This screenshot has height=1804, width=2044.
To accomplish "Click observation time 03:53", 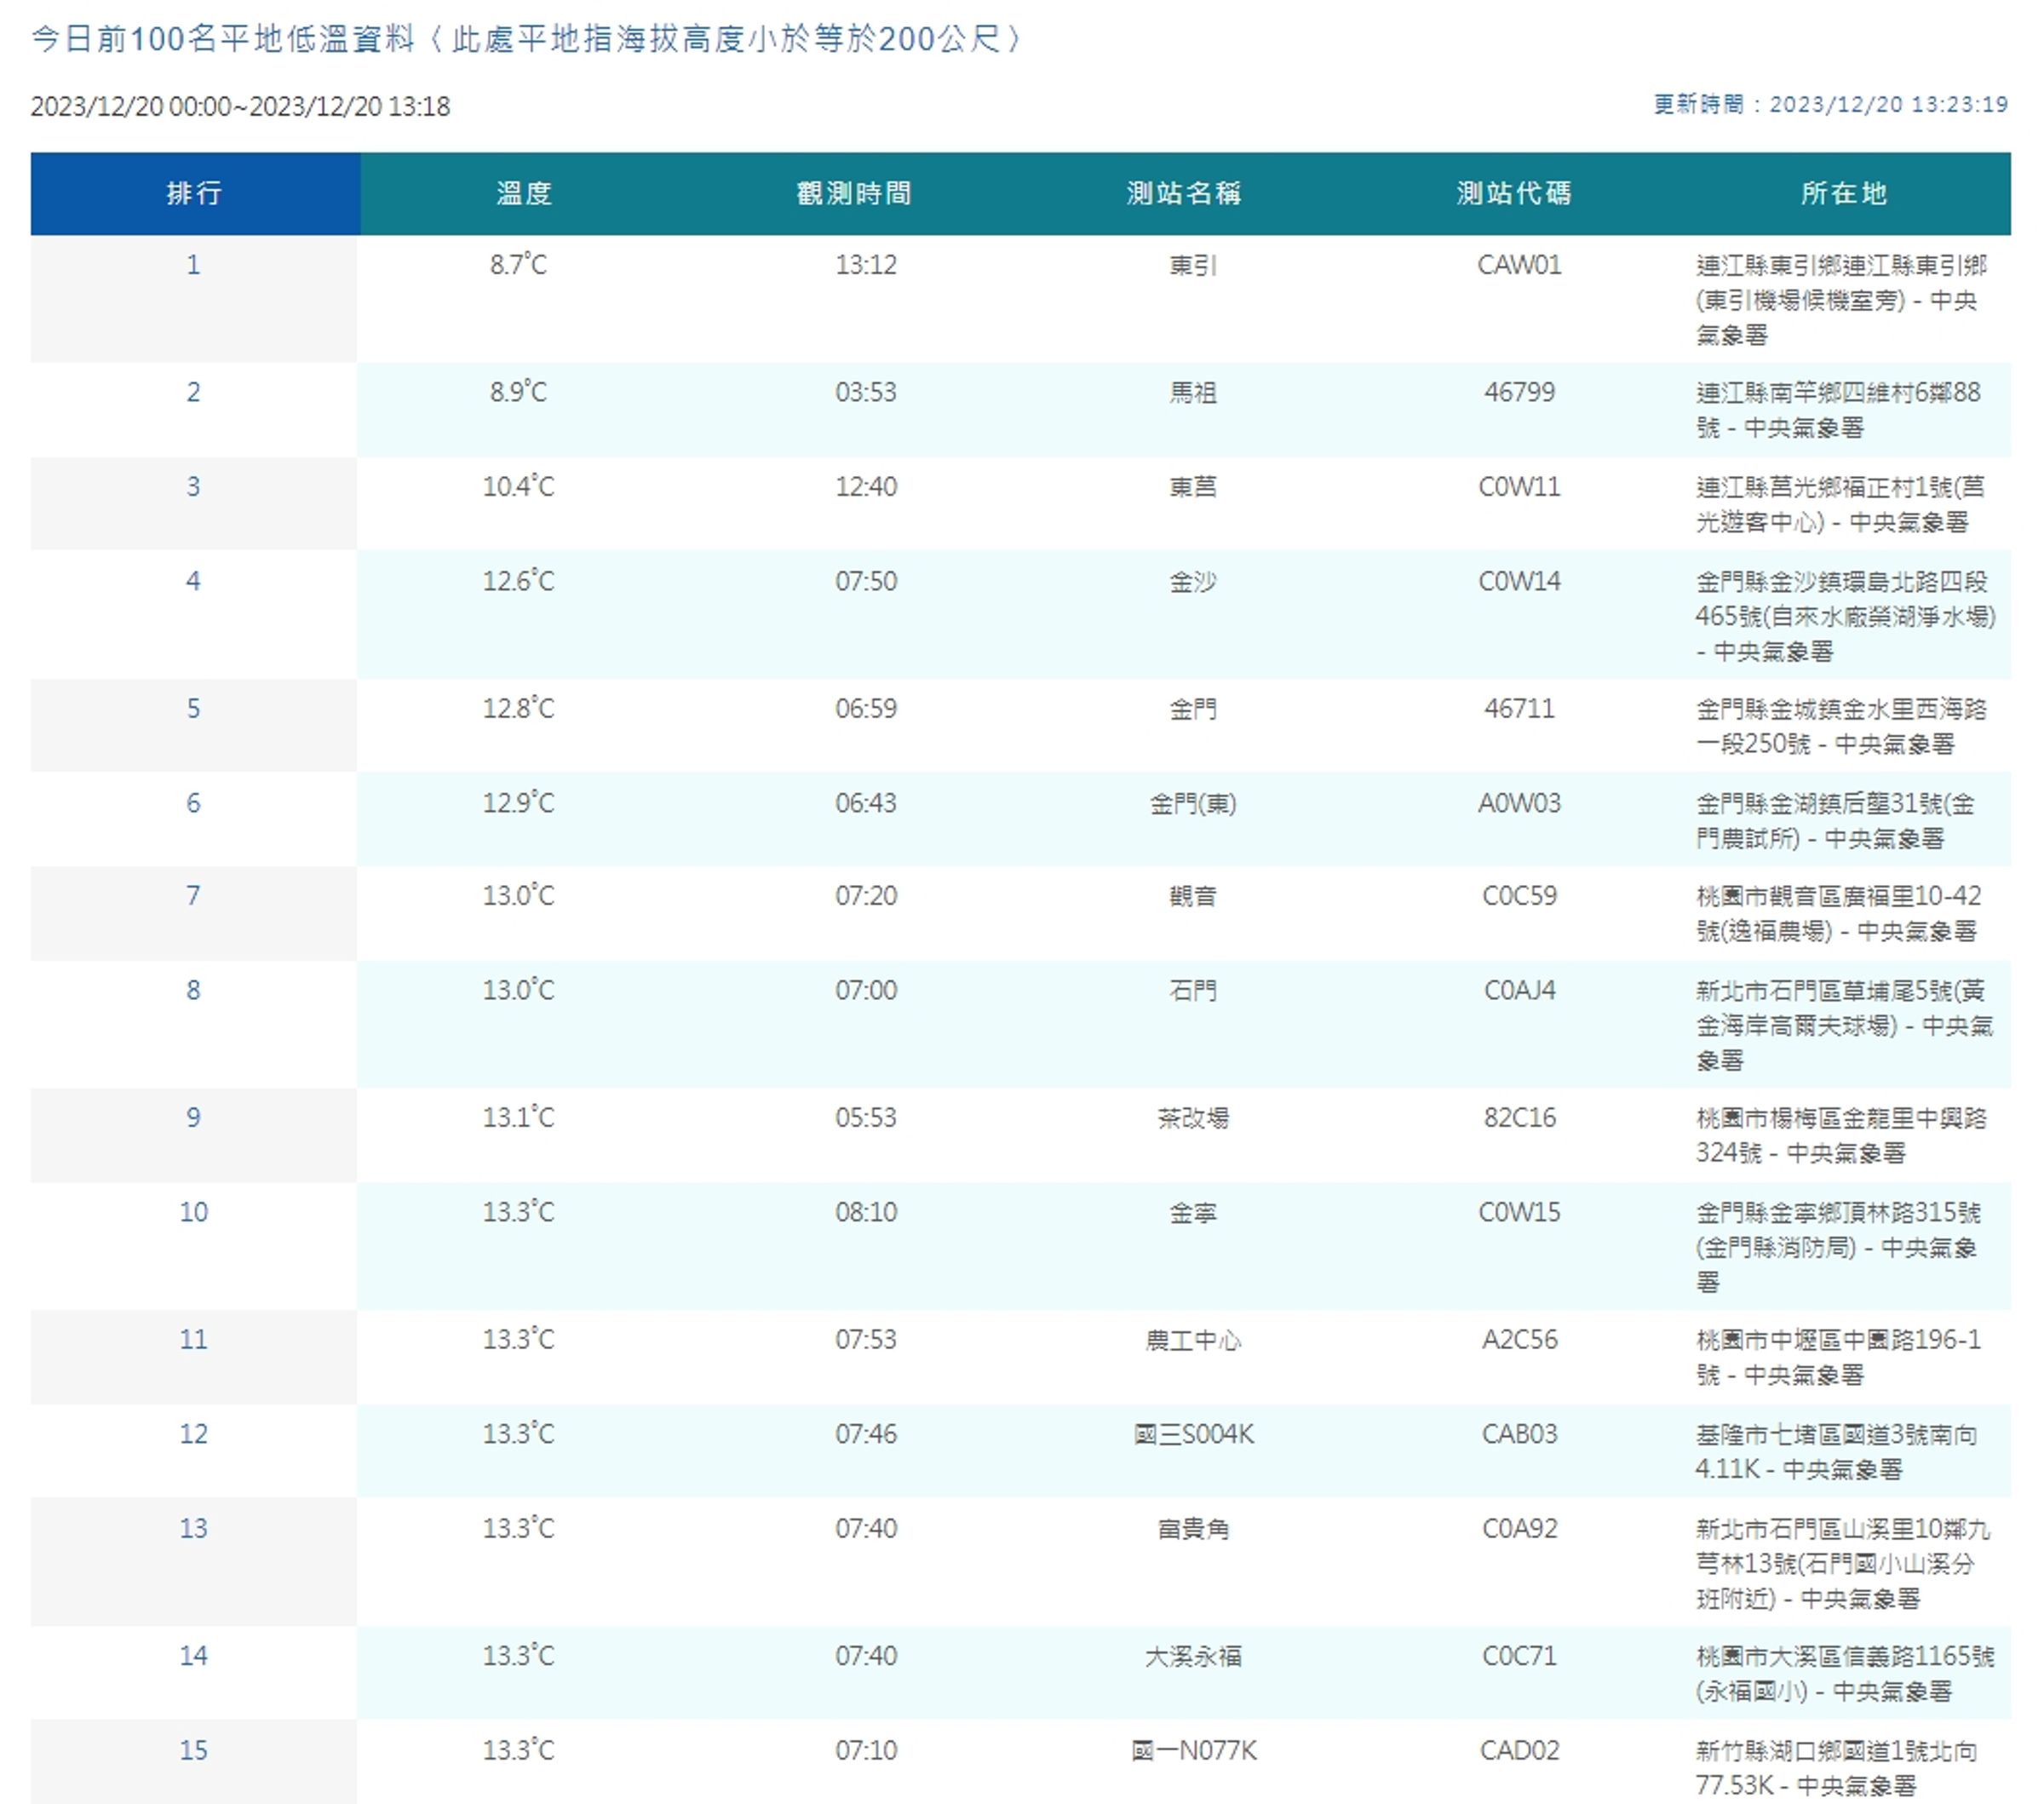I will pos(866,392).
